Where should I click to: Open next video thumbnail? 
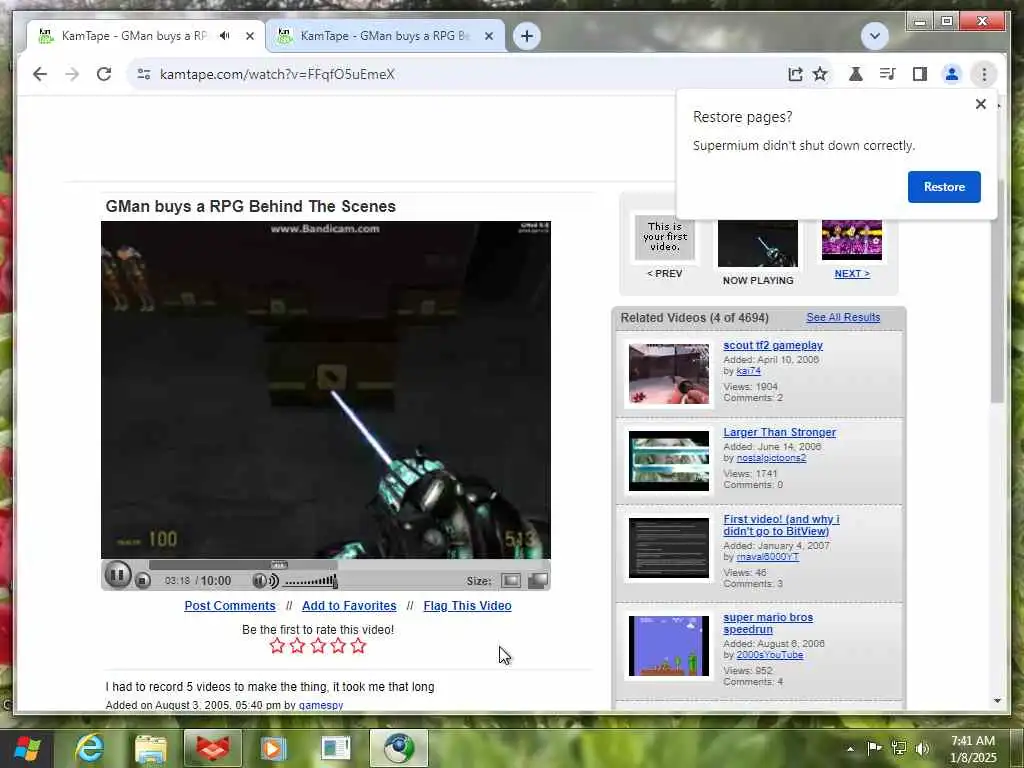coord(852,239)
